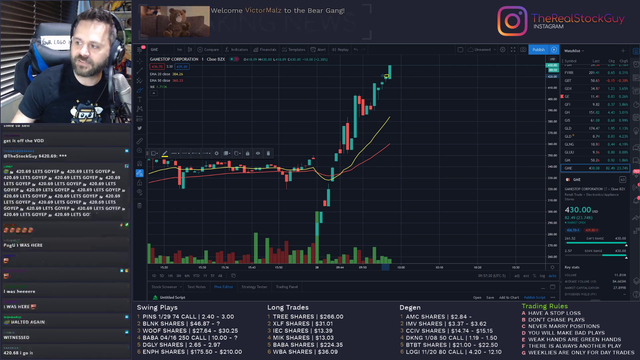Screen dimensions: 640x360
Task: Select the crosshair cursor tool
Action: pyautogui.click(x=140, y=61)
